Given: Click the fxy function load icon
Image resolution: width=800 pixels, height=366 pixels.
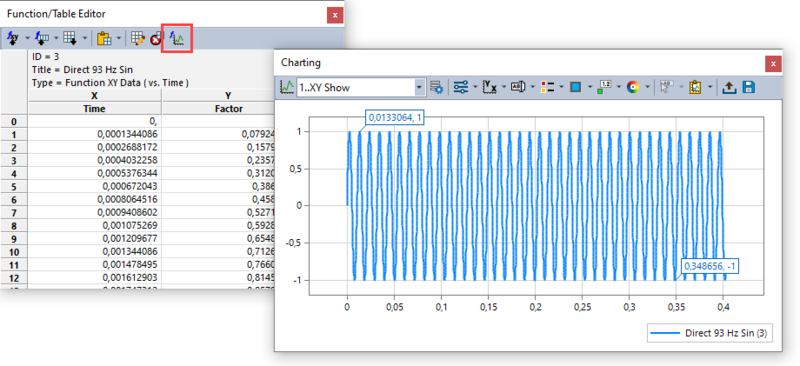Looking at the screenshot, I should [13, 38].
